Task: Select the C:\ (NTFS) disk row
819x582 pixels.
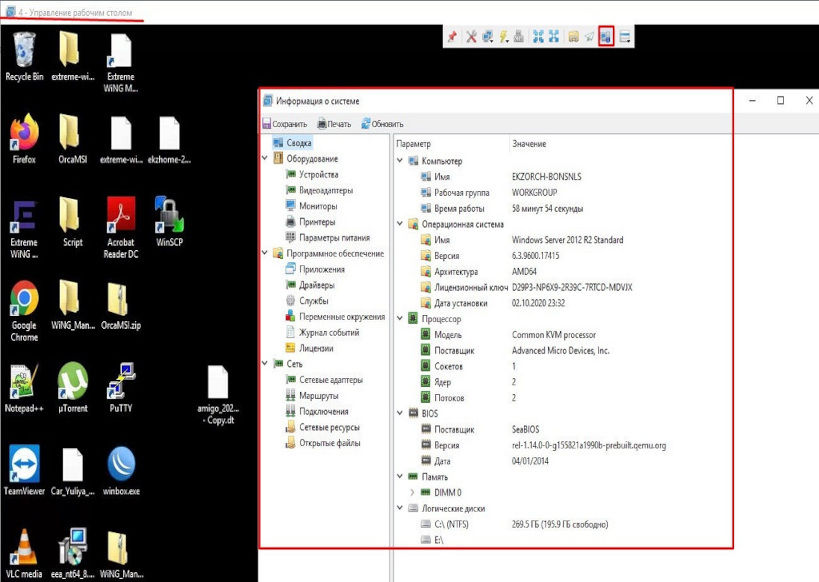Action: click(514, 524)
